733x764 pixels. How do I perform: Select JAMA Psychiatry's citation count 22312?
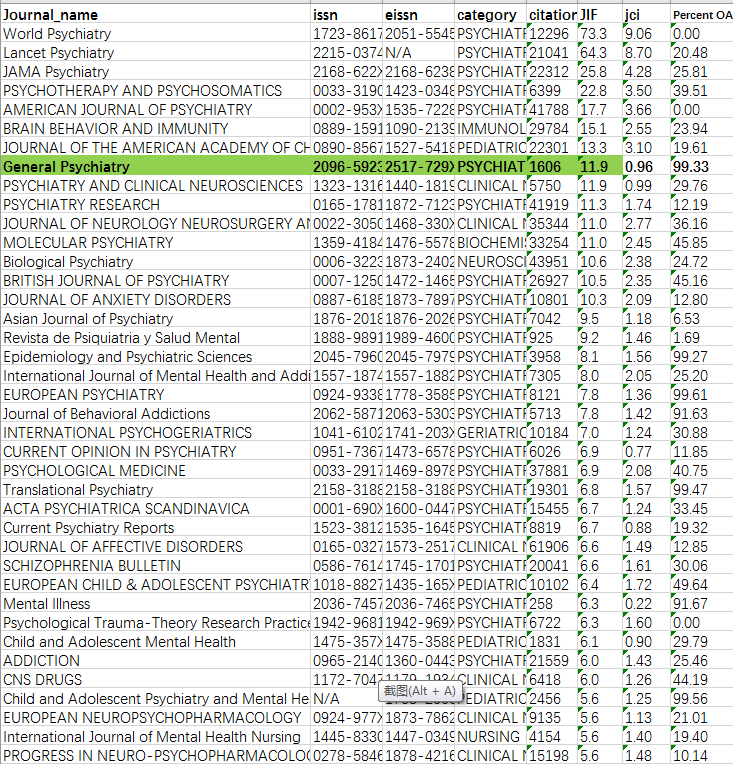coord(550,71)
